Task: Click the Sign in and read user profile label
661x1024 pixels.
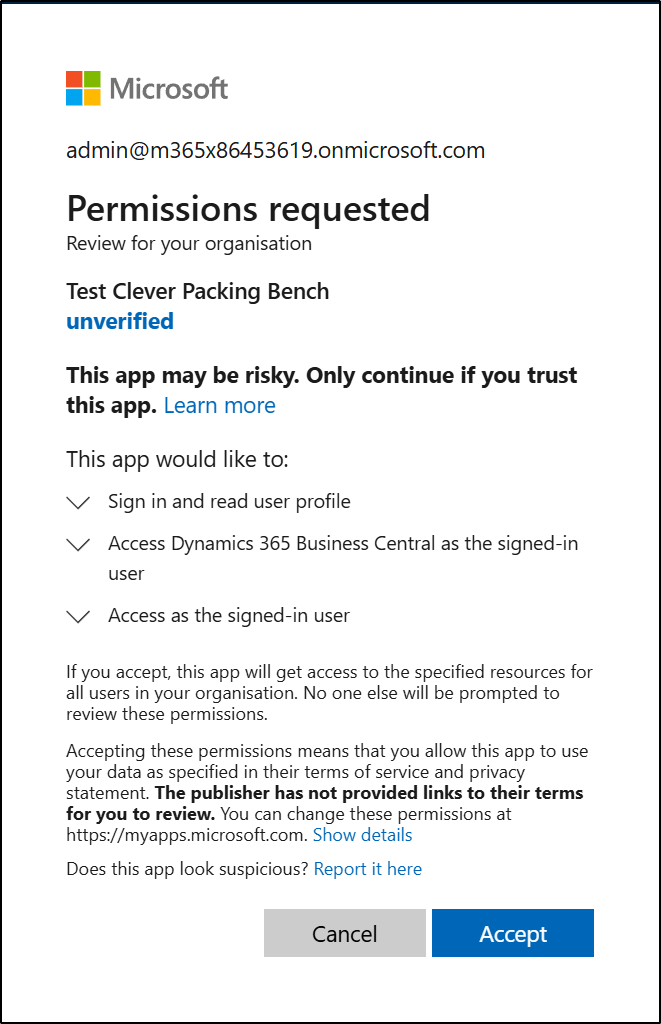Action: pos(229,502)
